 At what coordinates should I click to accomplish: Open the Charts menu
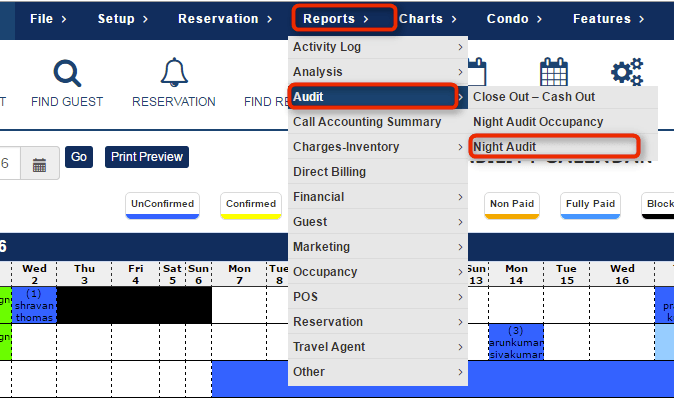coord(428,19)
